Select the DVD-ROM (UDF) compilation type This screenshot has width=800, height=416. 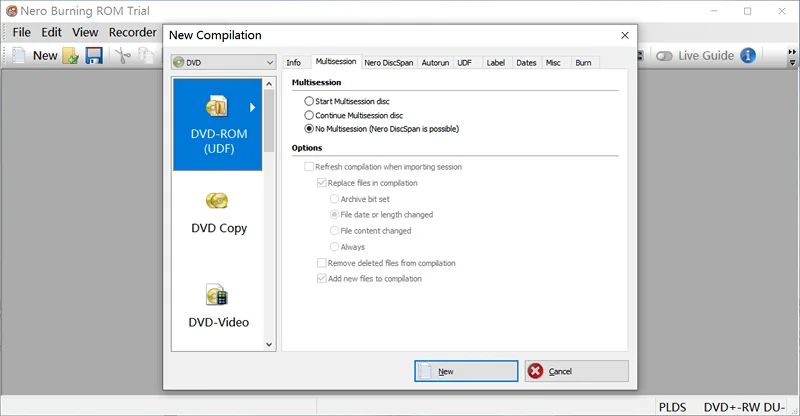(x=218, y=124)
